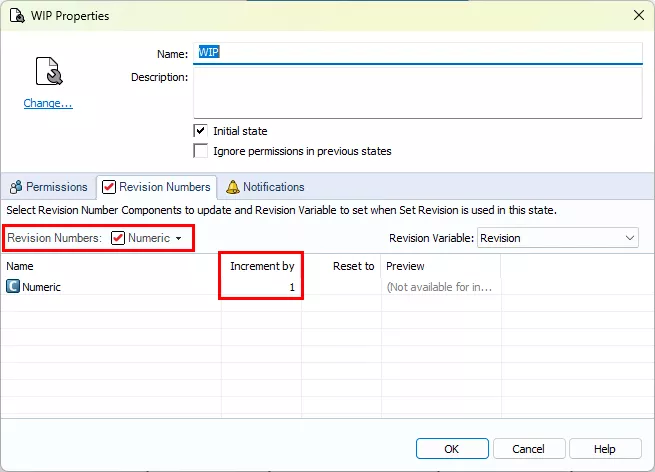
Task: Click the empty Reset to cell for Numeric
Action: (x=341, y=287)
